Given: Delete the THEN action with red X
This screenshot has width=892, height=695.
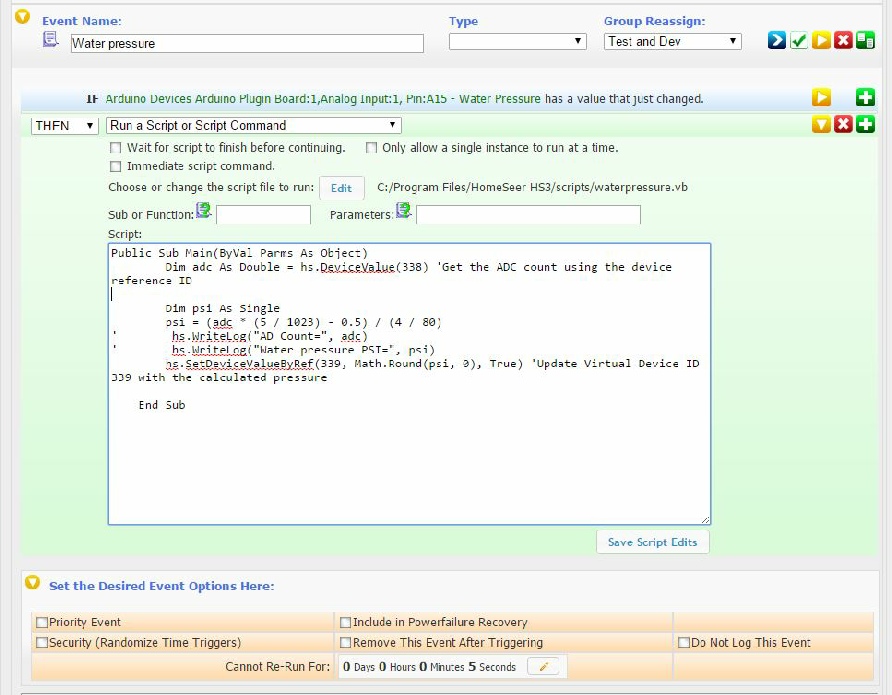Looking at the screenshot, I should [843, 124].
